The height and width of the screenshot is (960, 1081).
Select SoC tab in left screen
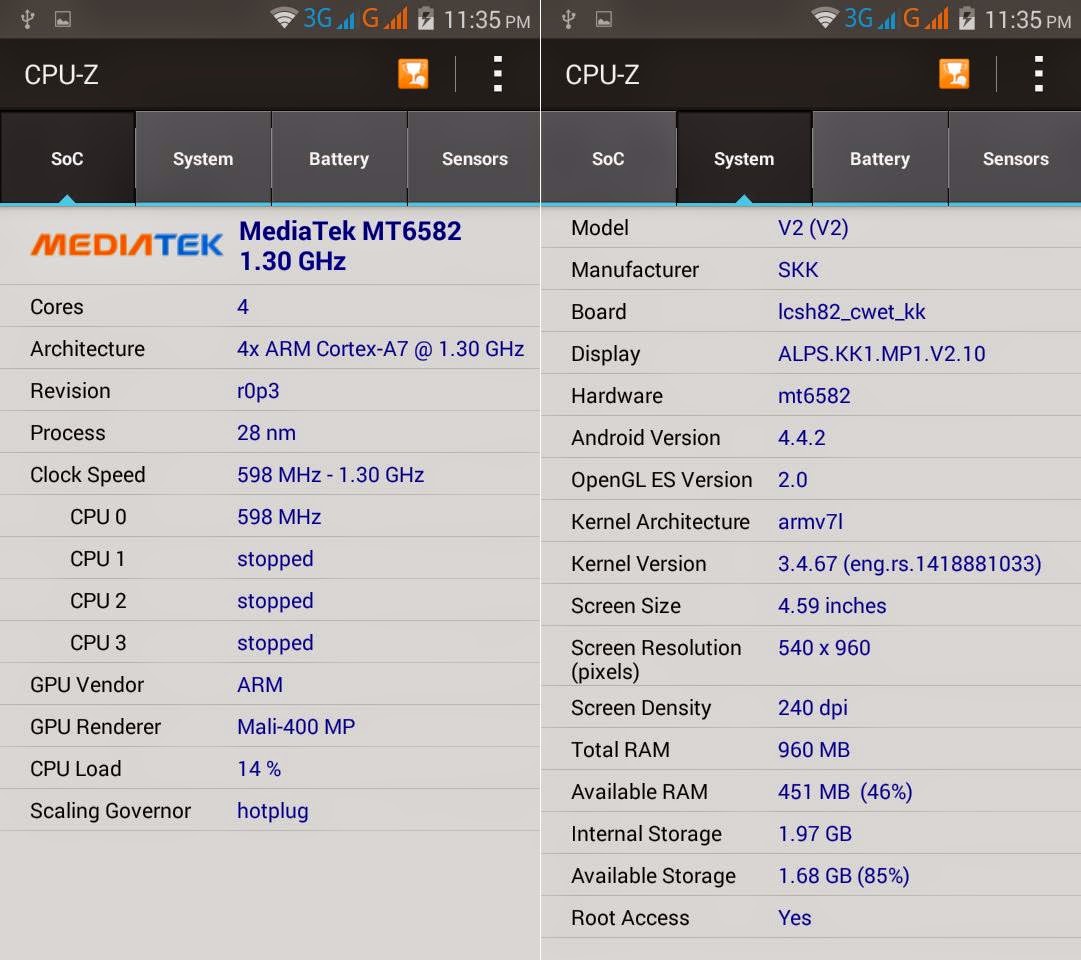(67, 159)
